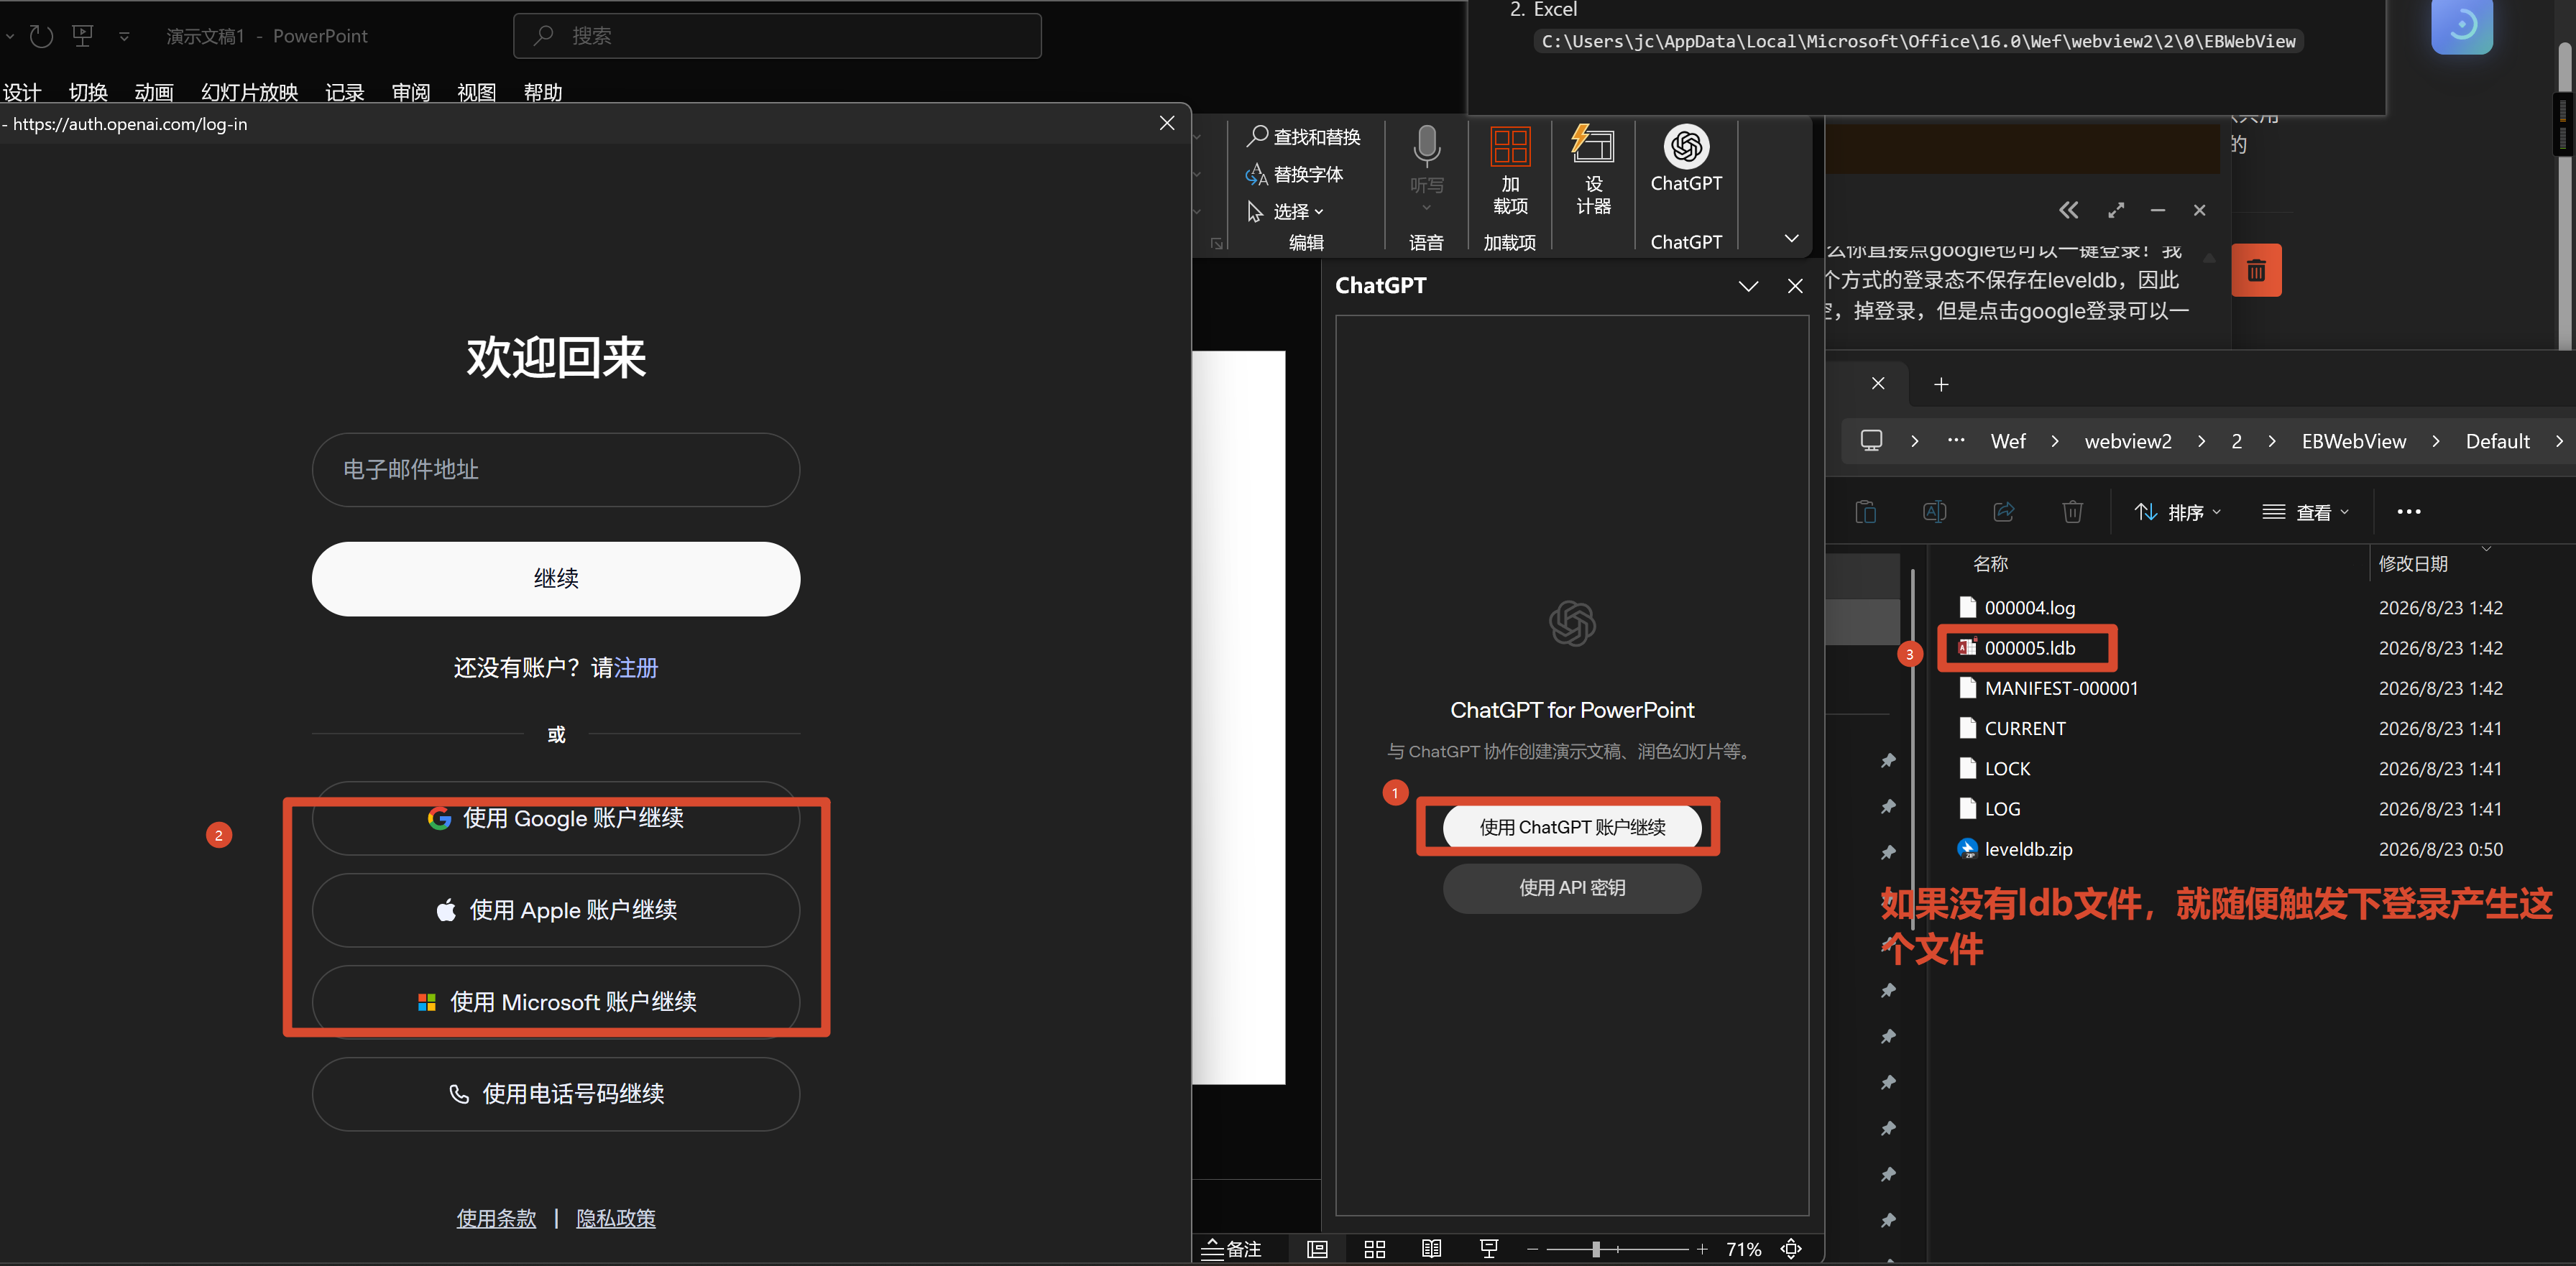
Task: Click webview2 in Explorer breadcrumb
Action: click(2128, 441)
